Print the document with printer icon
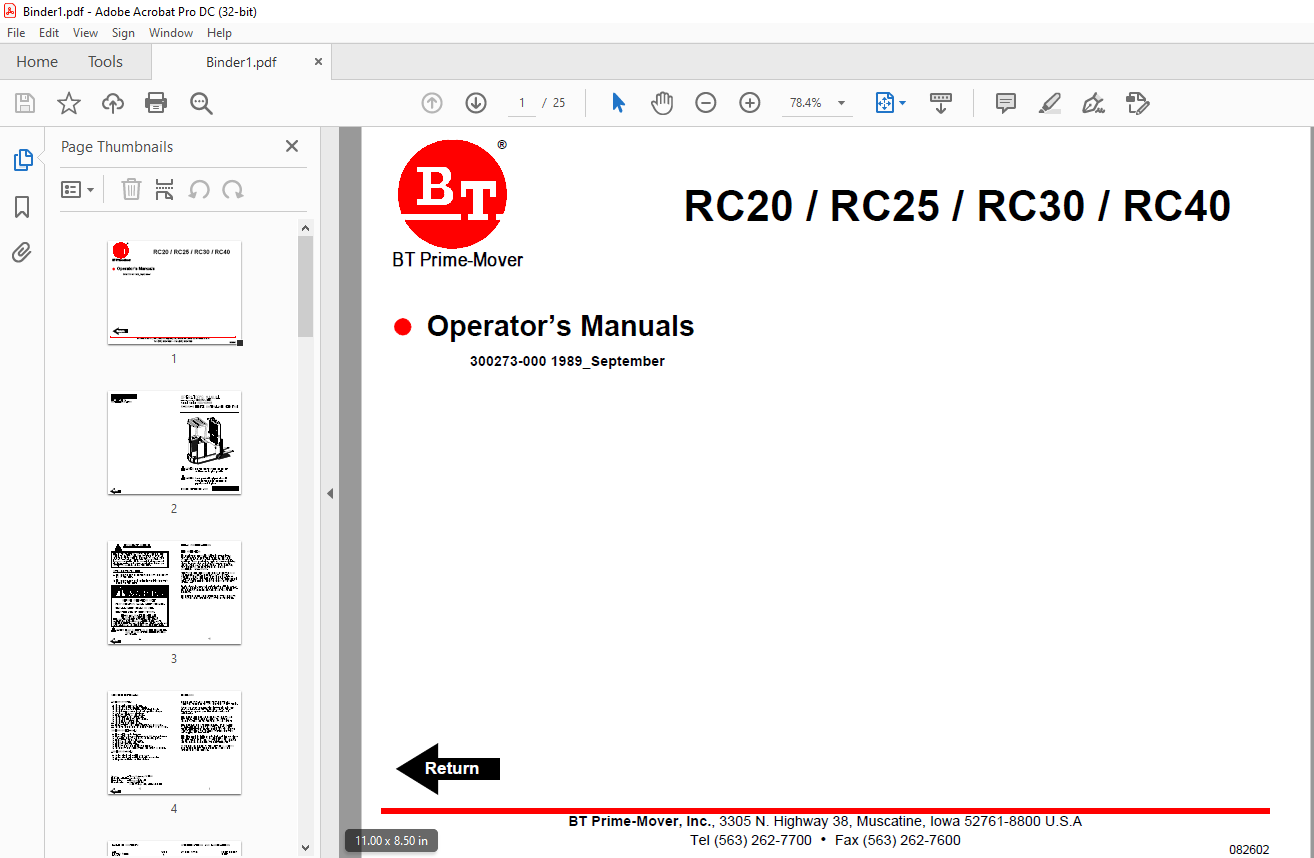Image resolution: width=1314 pixels, height=858 pixels. point(156,103)
